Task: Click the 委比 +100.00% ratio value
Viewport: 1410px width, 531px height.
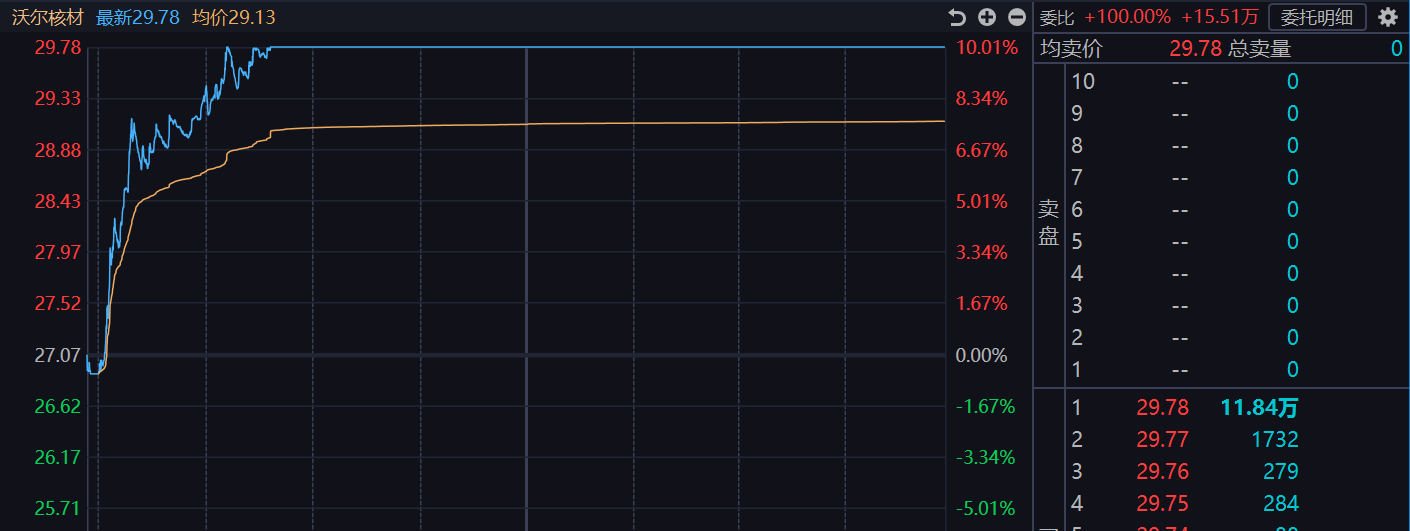Action: [x=1127, y=17]
